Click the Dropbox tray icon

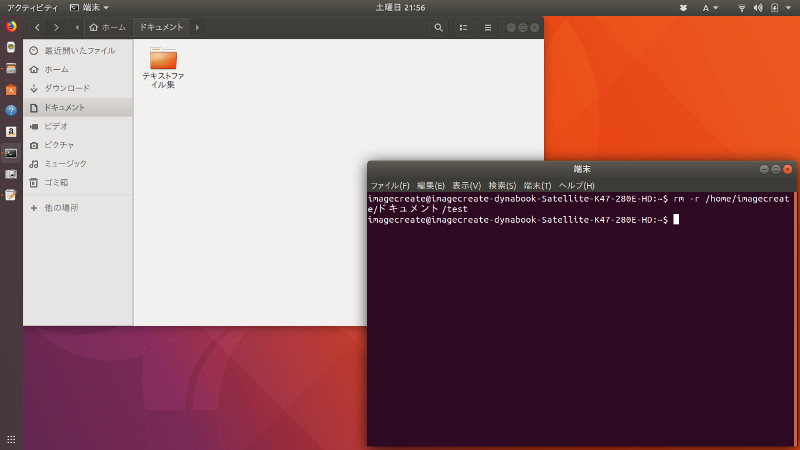pos(683,8)
